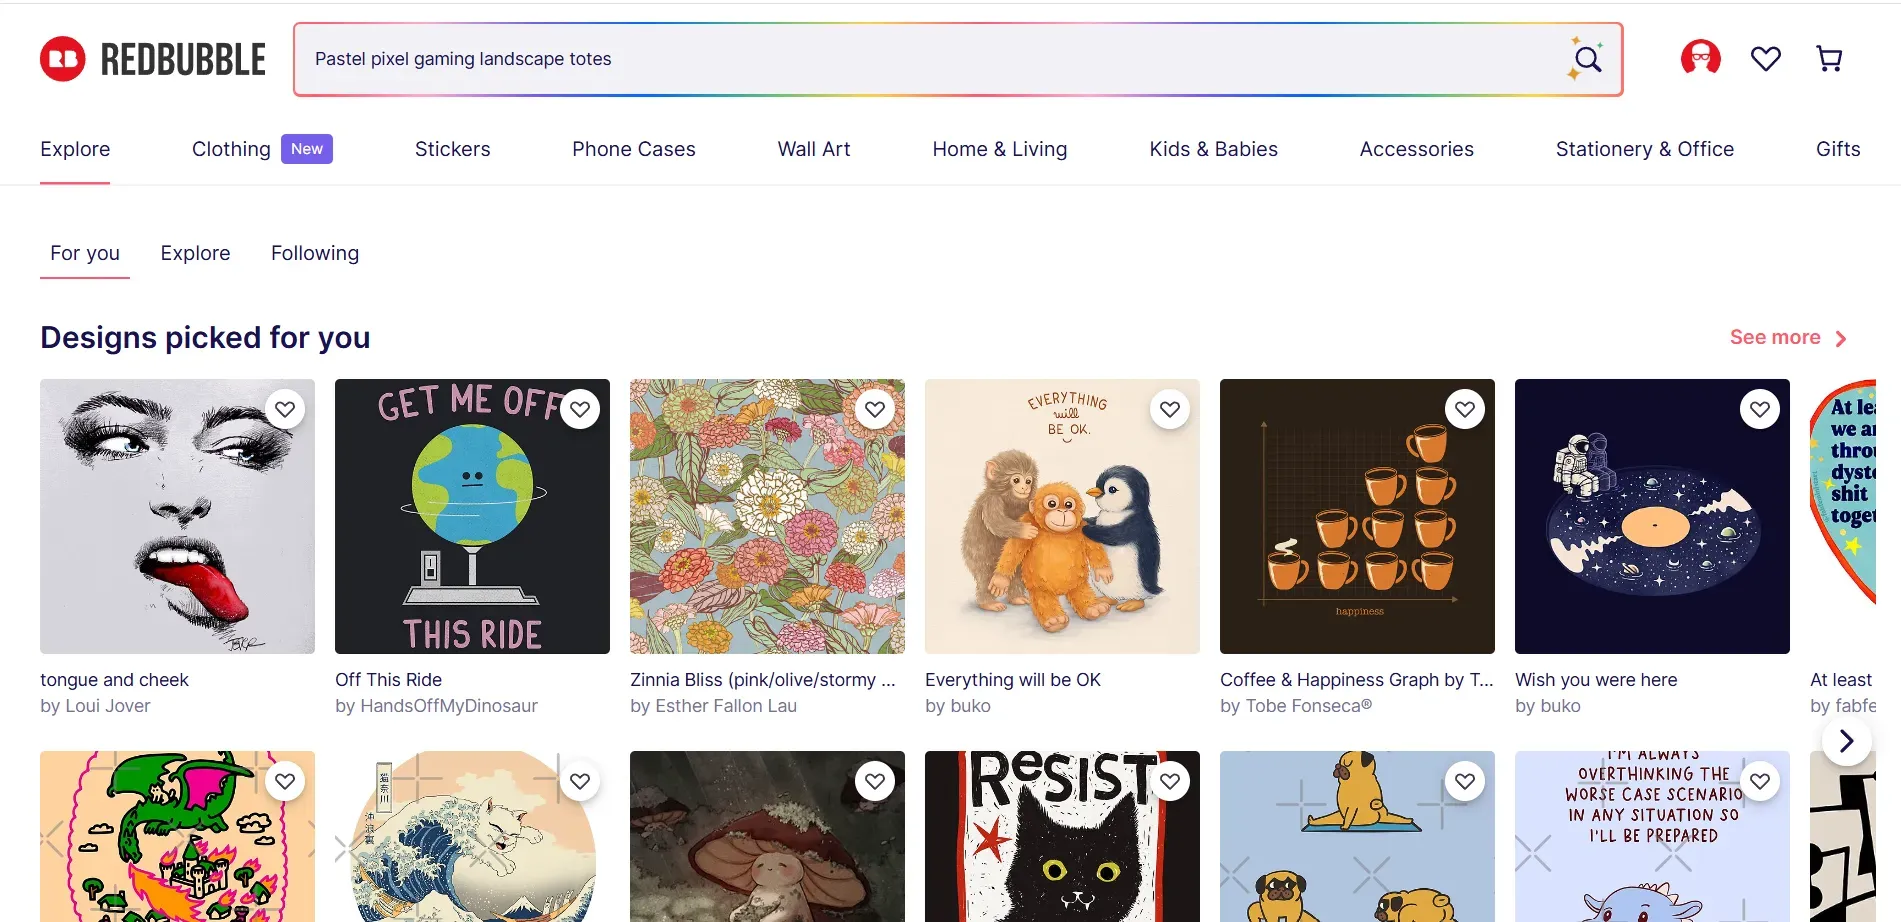Open the shopping cart

coord(1829,58)
